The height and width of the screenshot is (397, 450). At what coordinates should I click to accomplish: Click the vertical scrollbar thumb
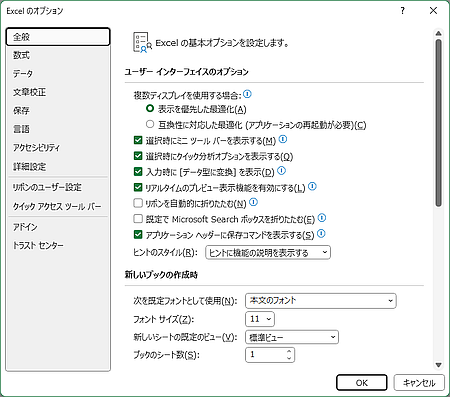[439, 123]
